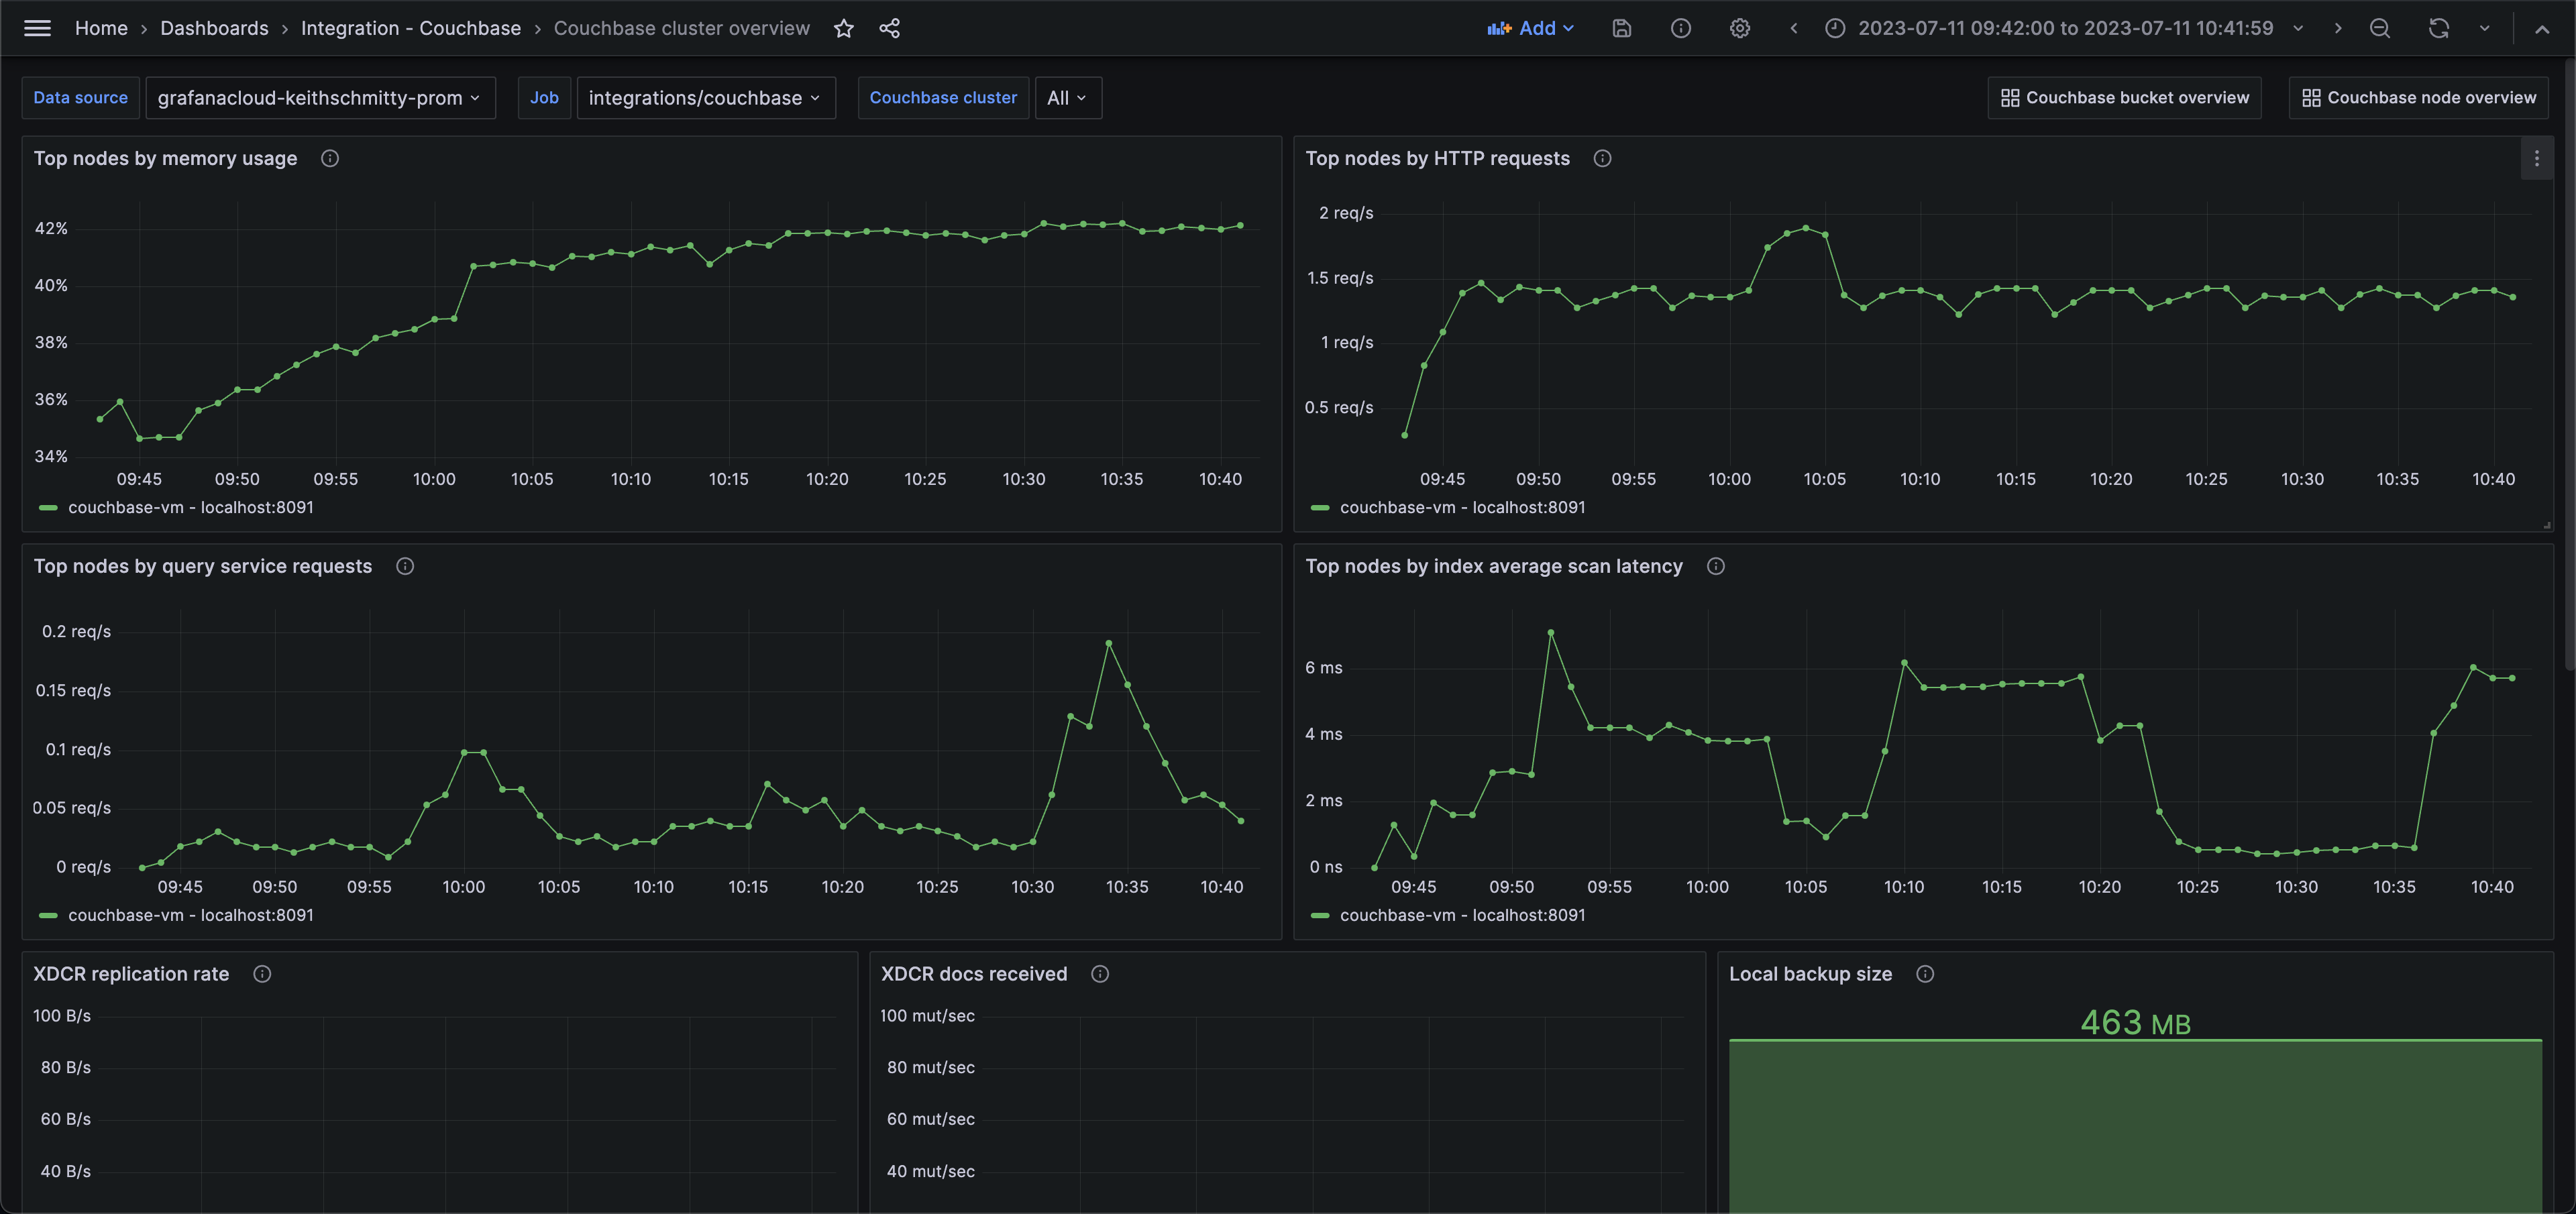This screenshot has height=1214, width=2576.
Task: Expand the Couchbase cluster All dropdown
Action: [1066, 97]
